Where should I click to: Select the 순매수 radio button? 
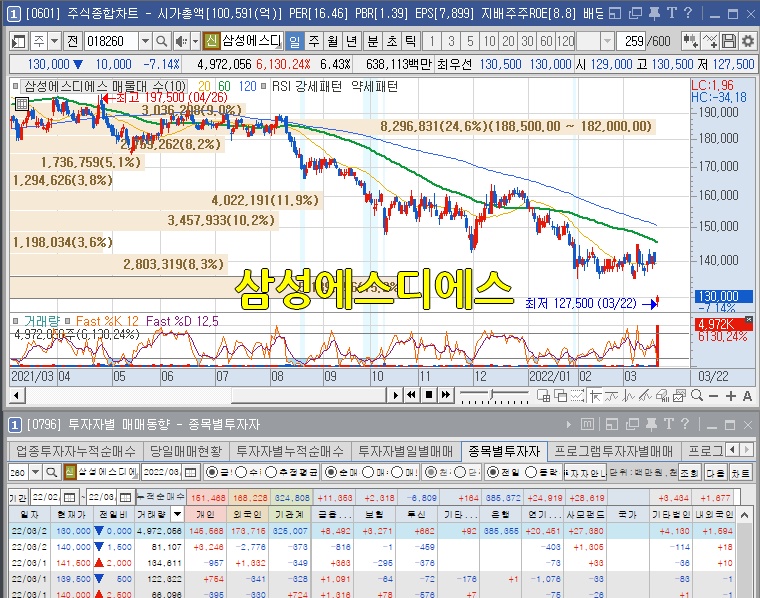point(330,472)
